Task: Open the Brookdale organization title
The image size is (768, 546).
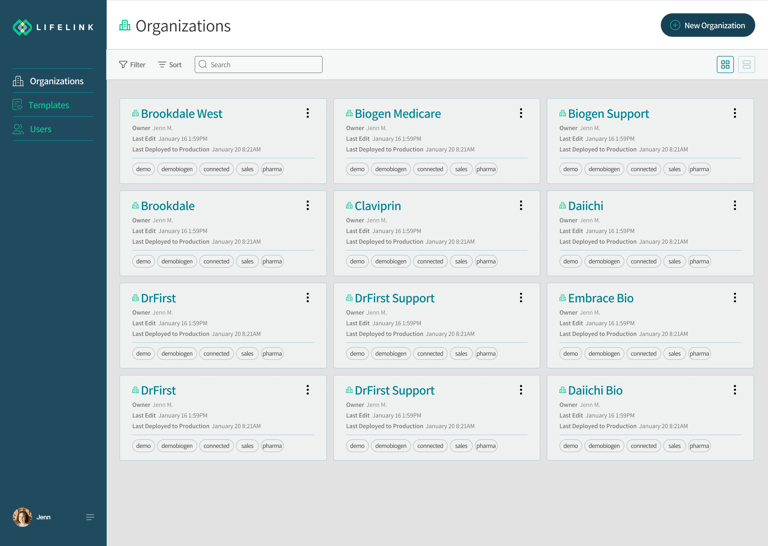Action: 168,206
